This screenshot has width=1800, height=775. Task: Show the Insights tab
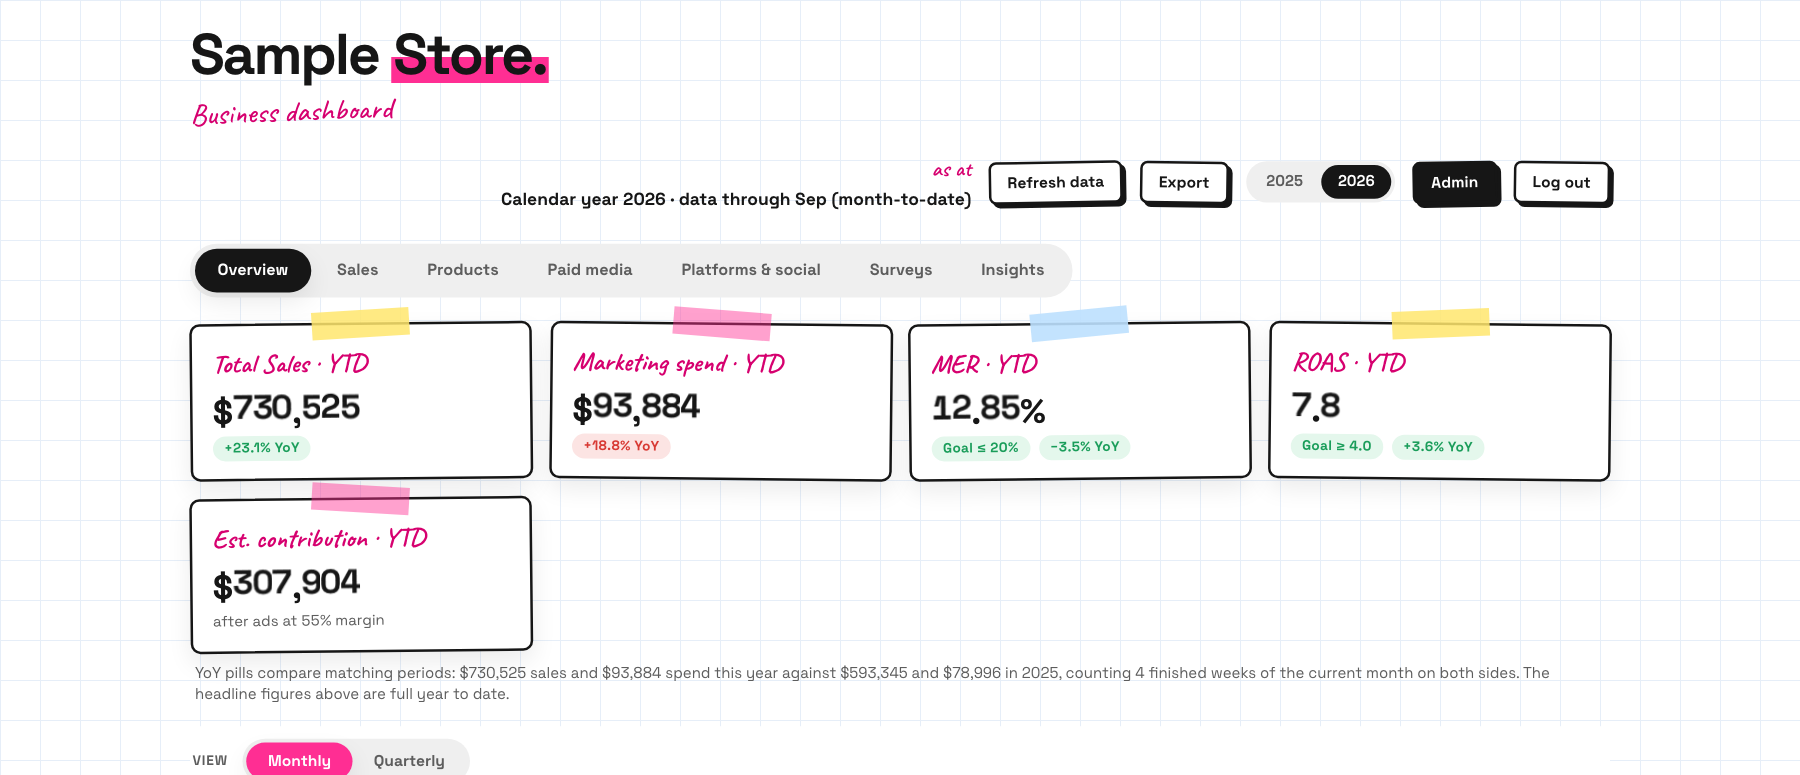pyautogui.click(x=1012, y=270)
